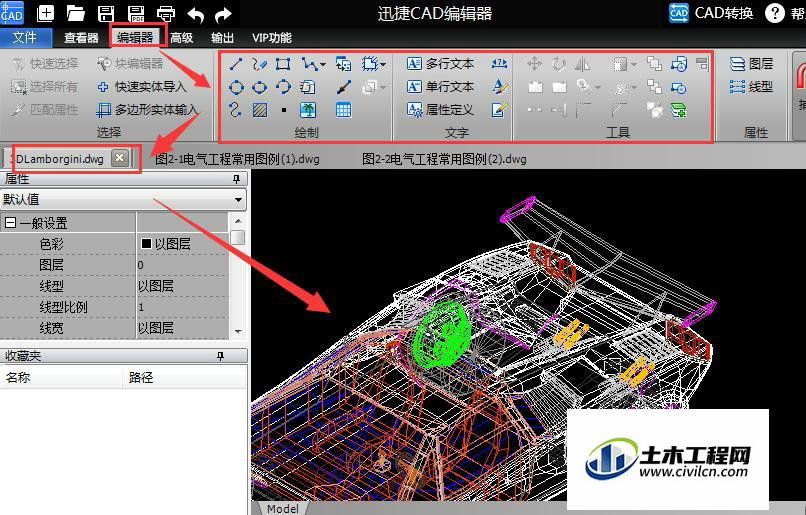Pin the 属性 panel
The height and width of the screenshot is (515, 806).
236,179
